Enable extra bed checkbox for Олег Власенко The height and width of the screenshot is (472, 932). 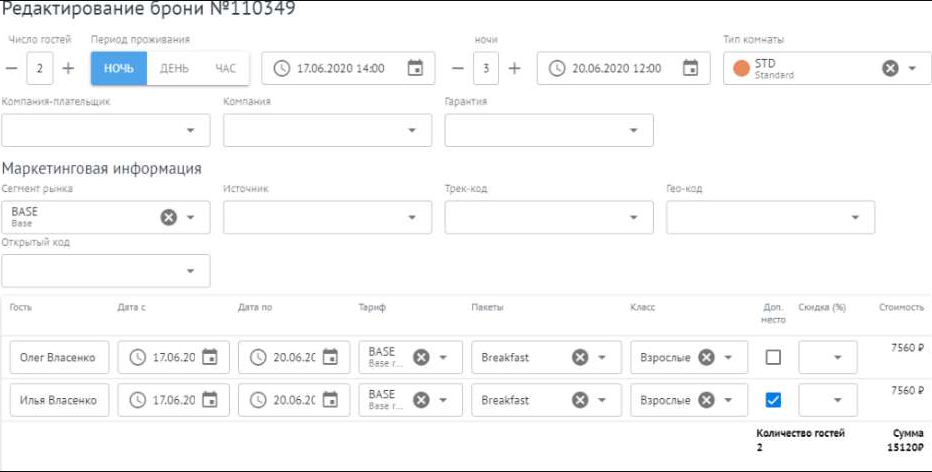(x=773, y=357)
